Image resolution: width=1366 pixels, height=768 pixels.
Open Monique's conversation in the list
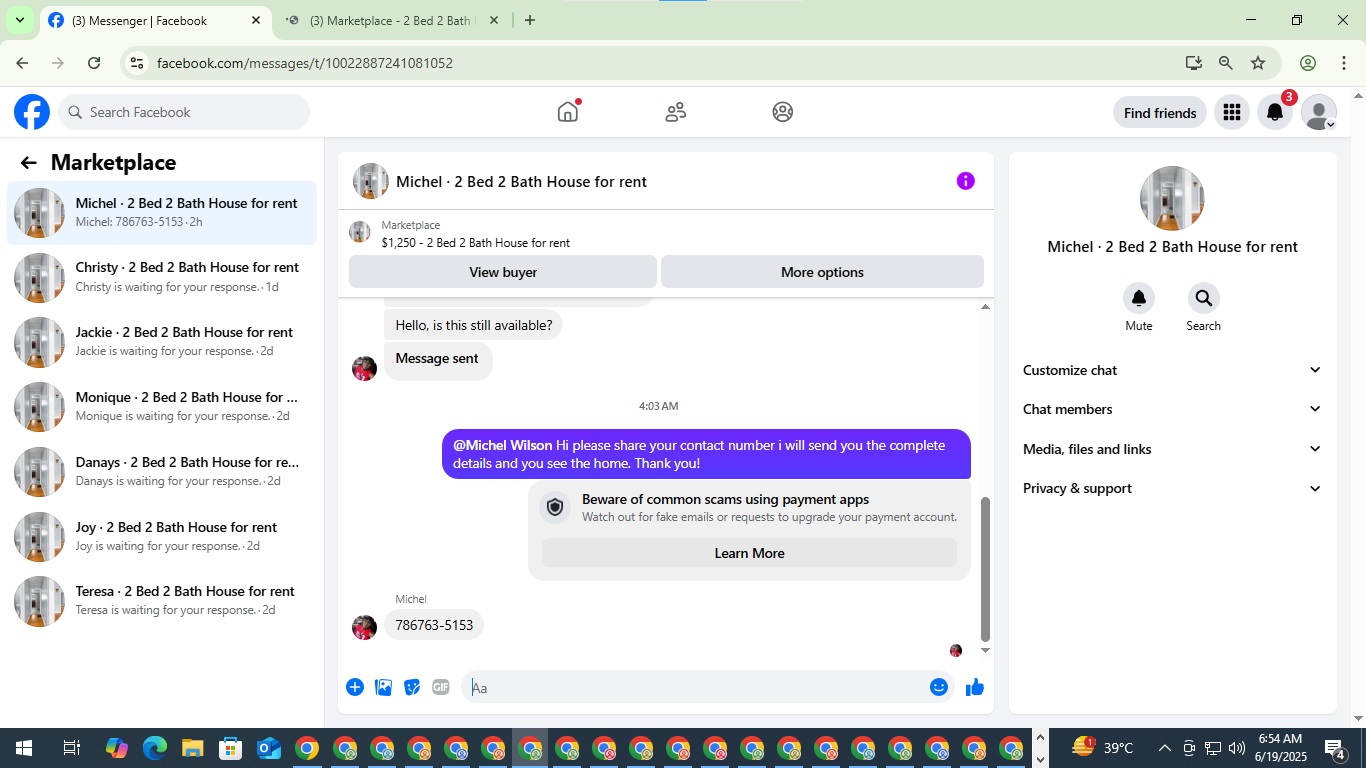162,407
